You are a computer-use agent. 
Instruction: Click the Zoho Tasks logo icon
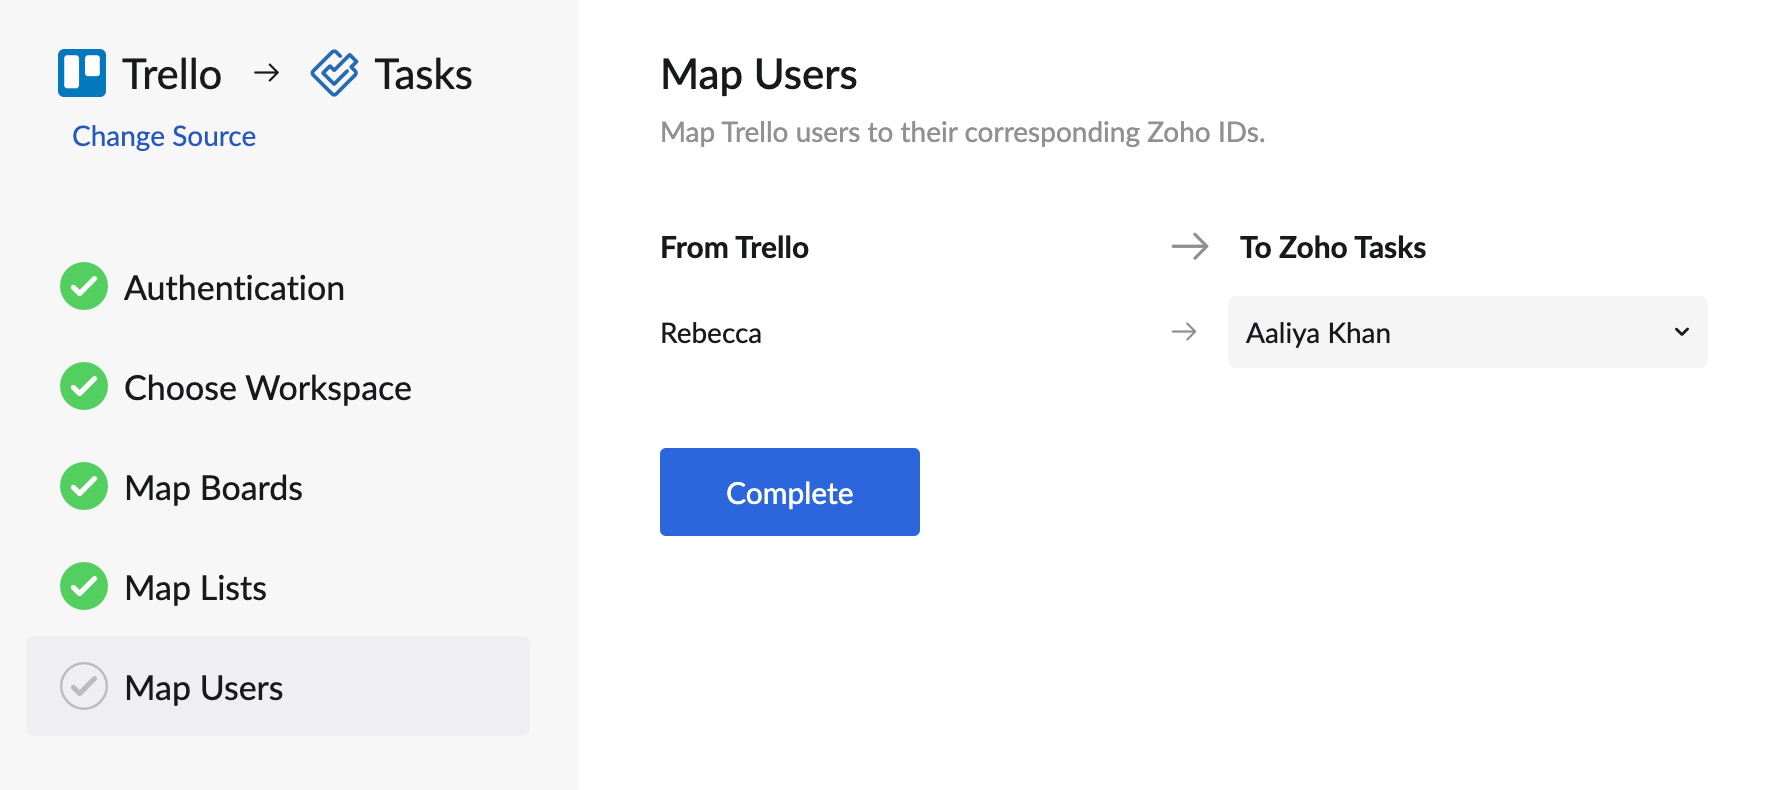[334, 71]
